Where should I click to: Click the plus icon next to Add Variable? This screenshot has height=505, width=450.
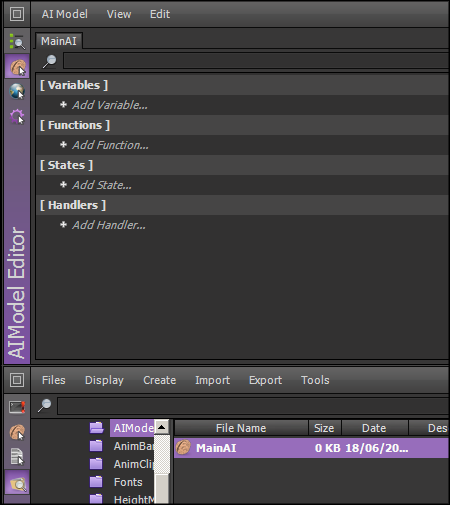63,105
